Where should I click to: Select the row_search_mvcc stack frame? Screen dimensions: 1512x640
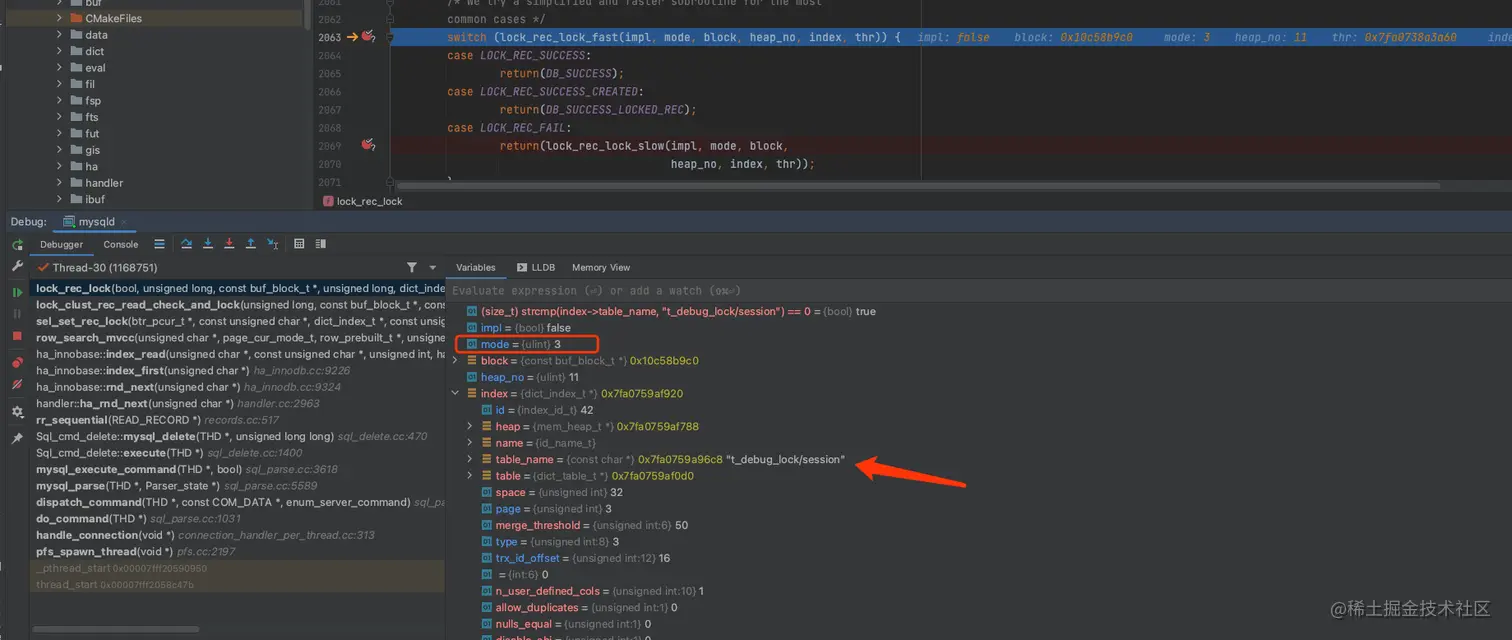(237, 338)
